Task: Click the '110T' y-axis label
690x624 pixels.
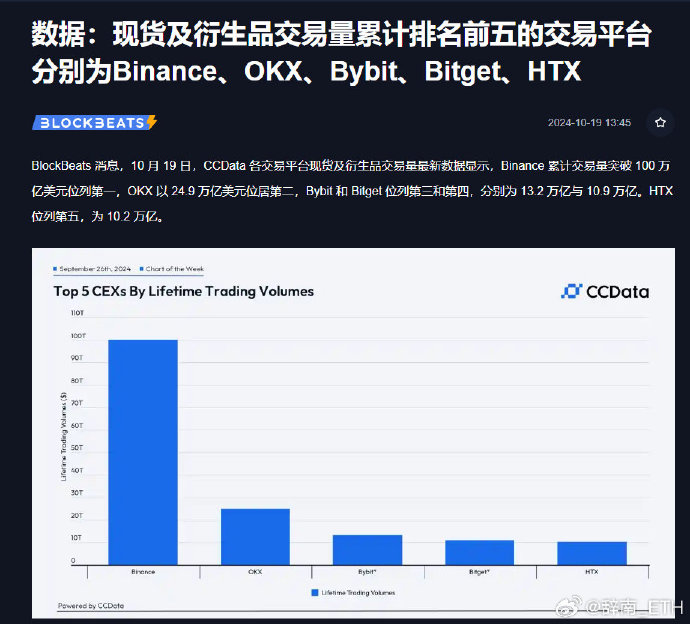Action: [x=77, y=313]
